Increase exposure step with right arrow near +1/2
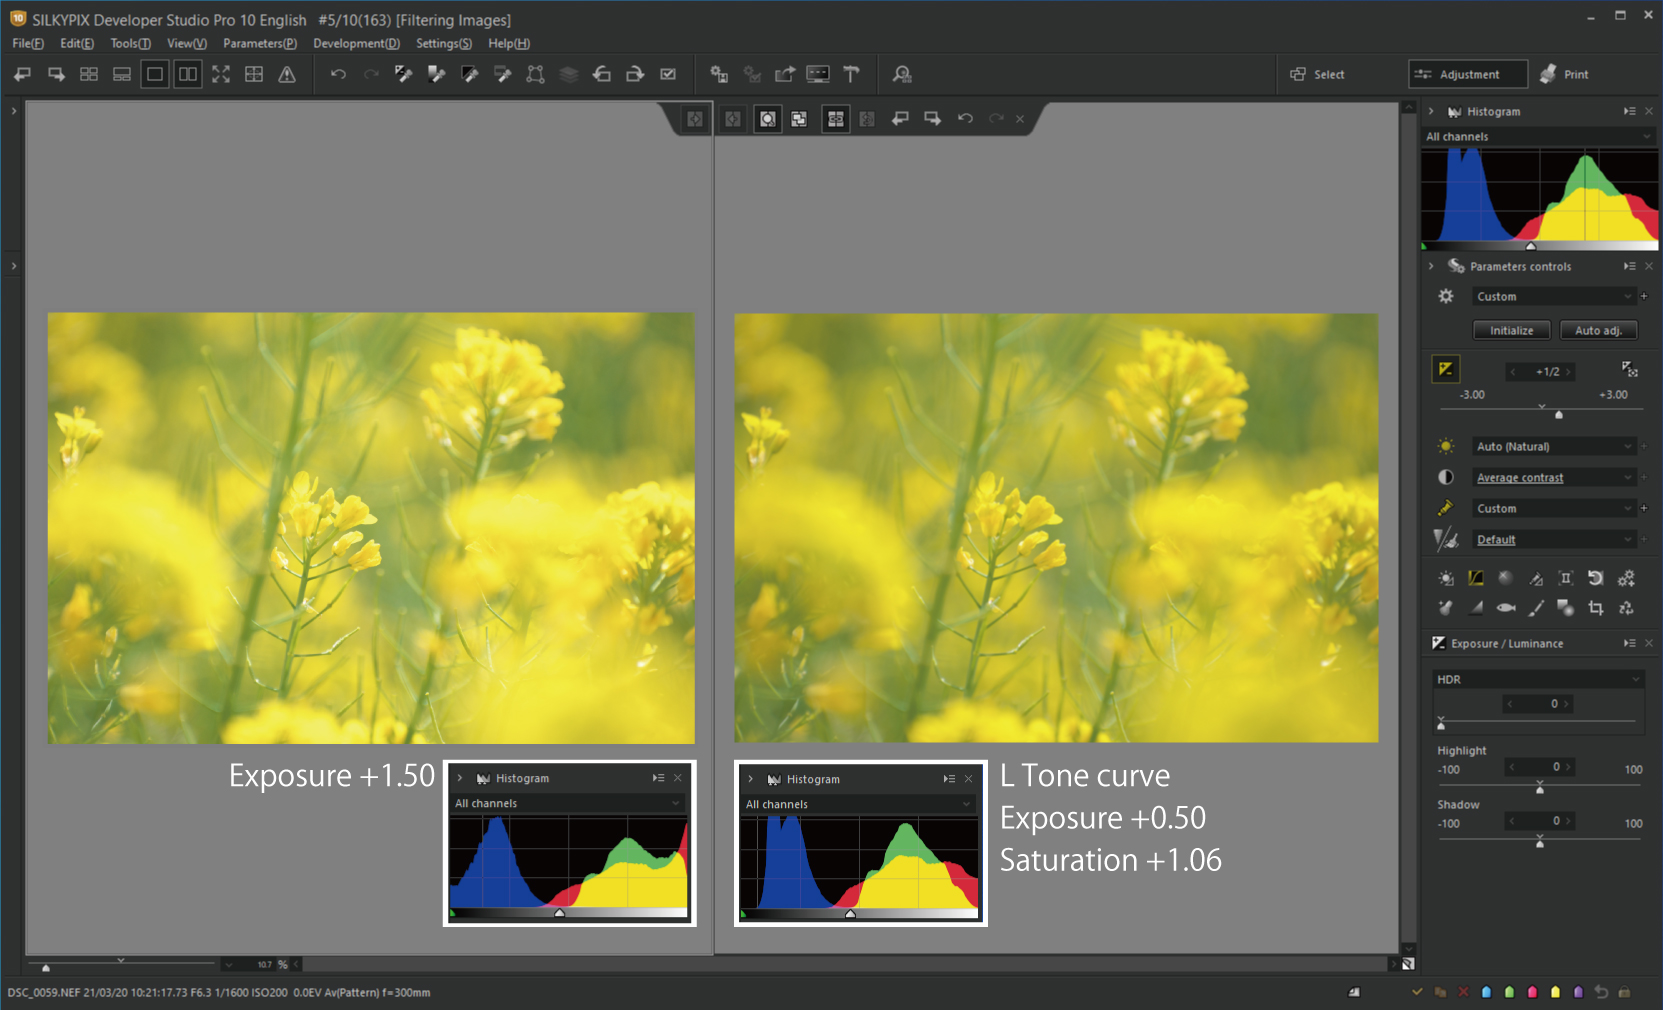The width and height of the screenshot is (1663, 1010). point(1569,371)
